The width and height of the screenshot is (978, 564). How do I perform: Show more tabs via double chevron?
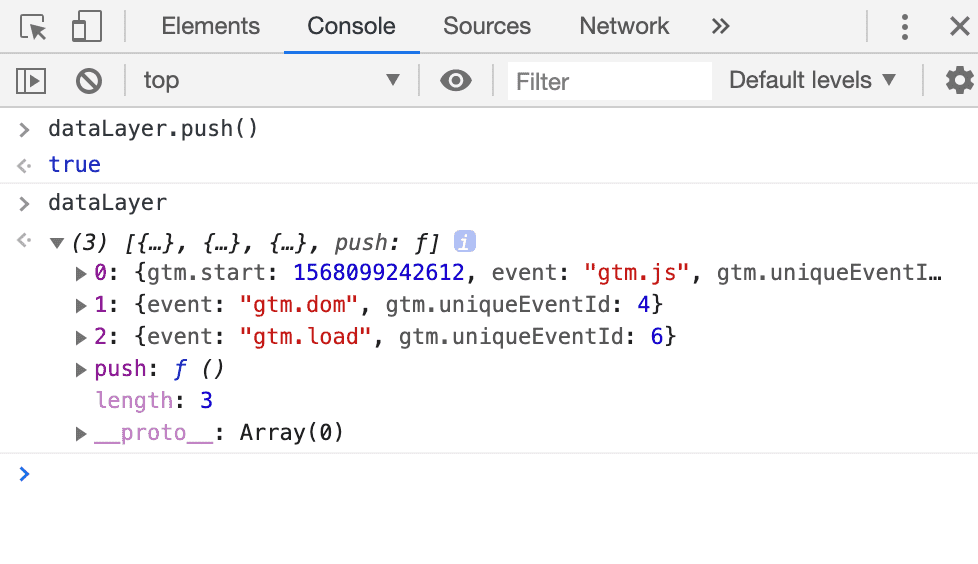click(x=720, y=27)
